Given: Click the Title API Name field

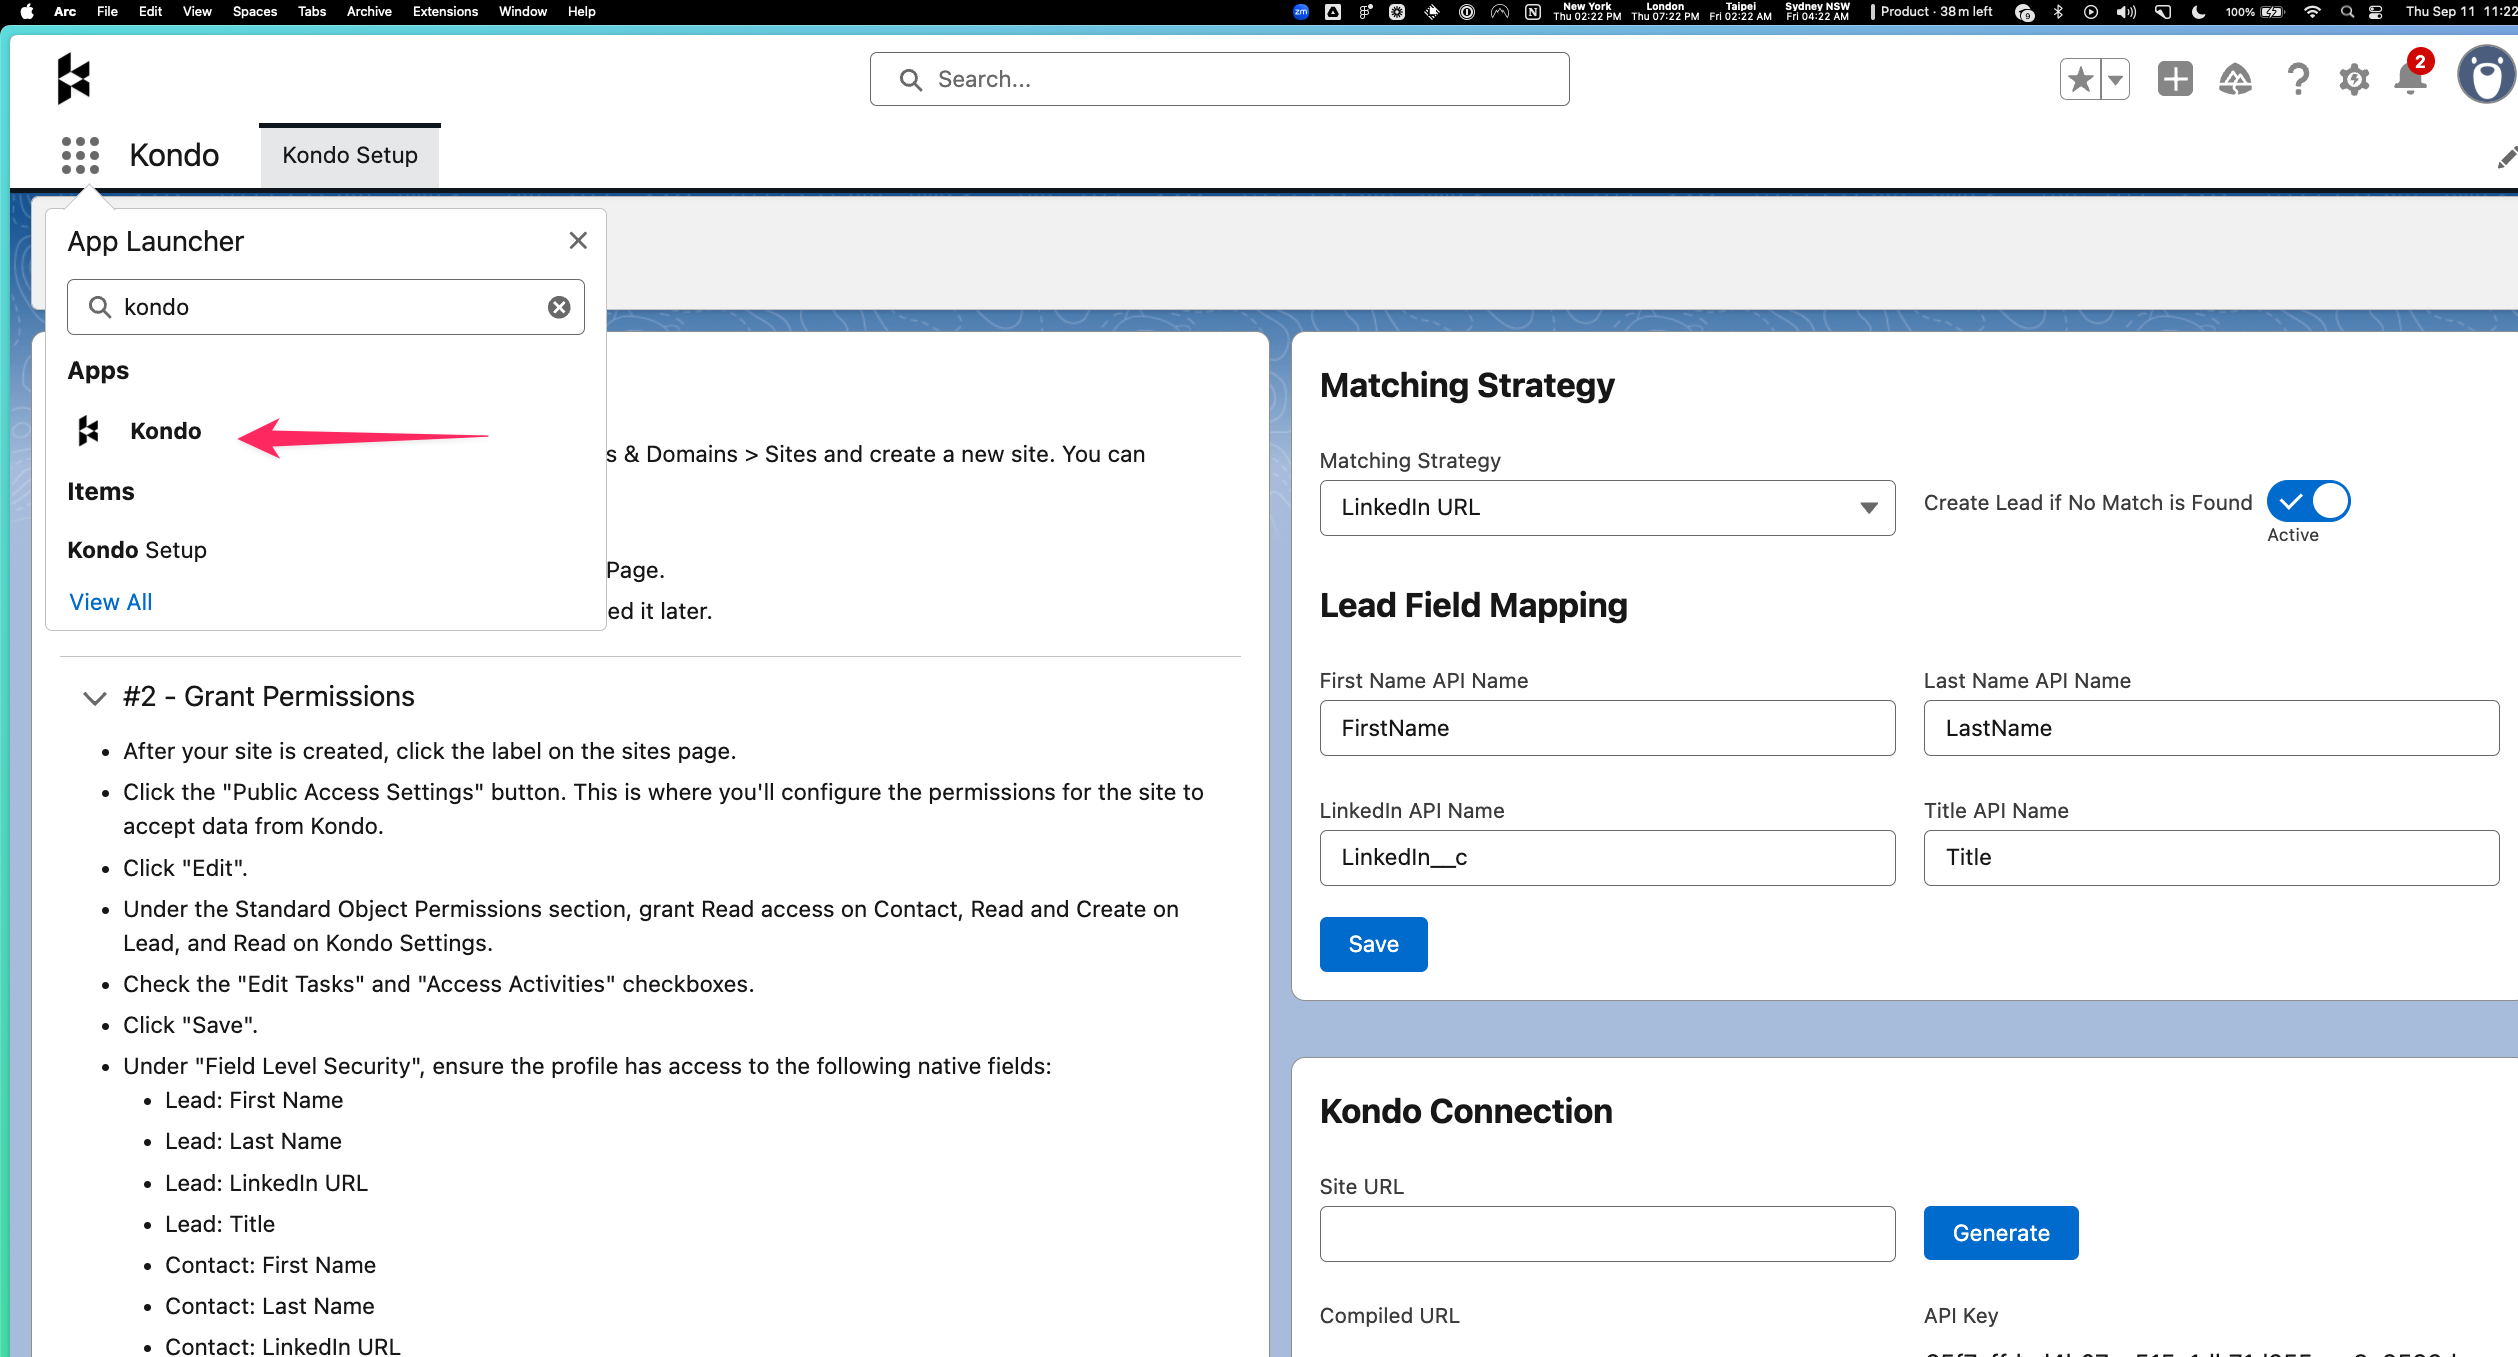Looking at the screenshot, I should [x=2211, y=858].
